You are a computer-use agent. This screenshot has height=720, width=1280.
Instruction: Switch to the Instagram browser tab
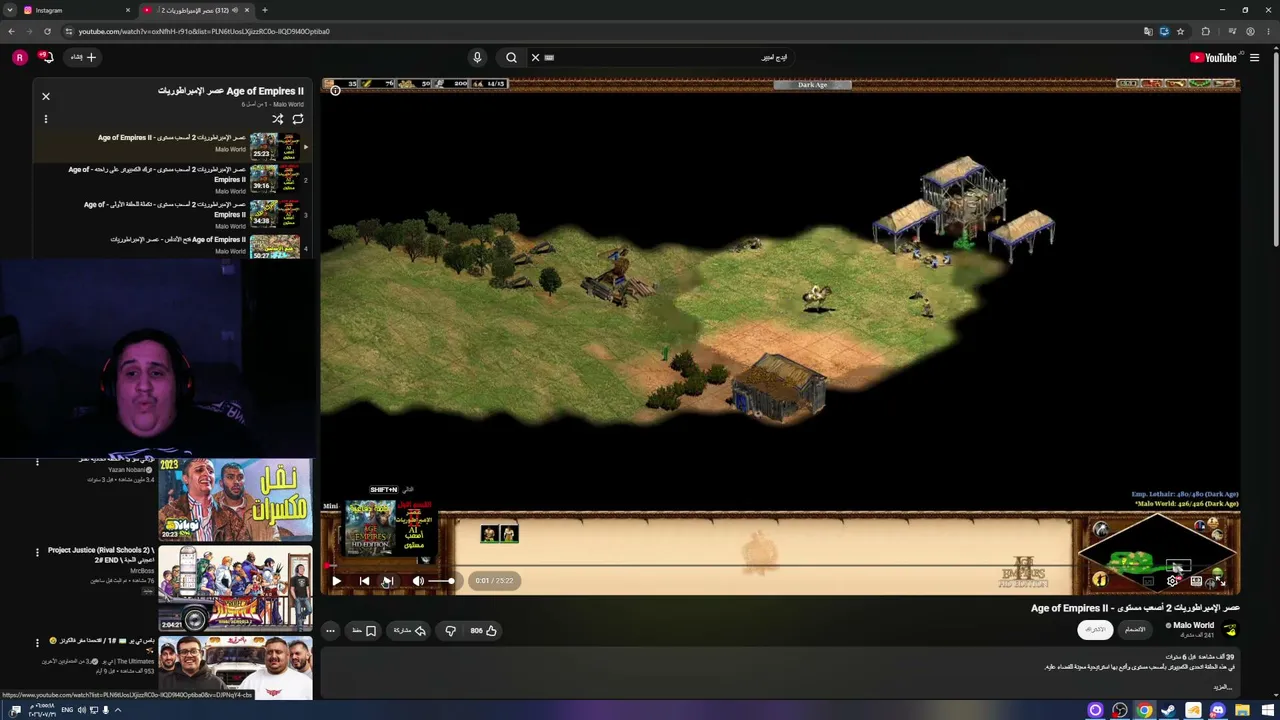75,10
